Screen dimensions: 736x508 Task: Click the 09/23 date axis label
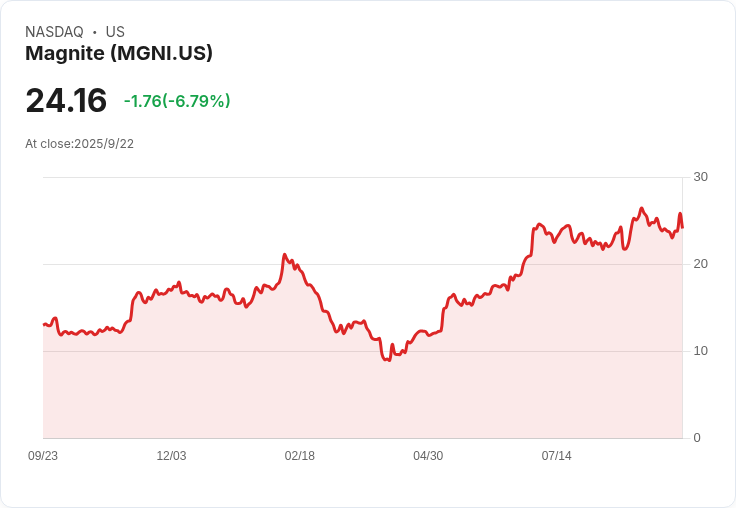43,455
